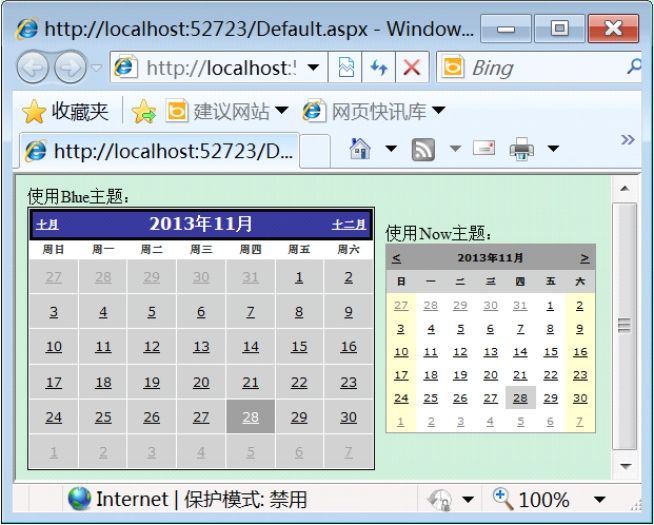Go to next month 十二月 in Blue calendar

tap(349, 225)
